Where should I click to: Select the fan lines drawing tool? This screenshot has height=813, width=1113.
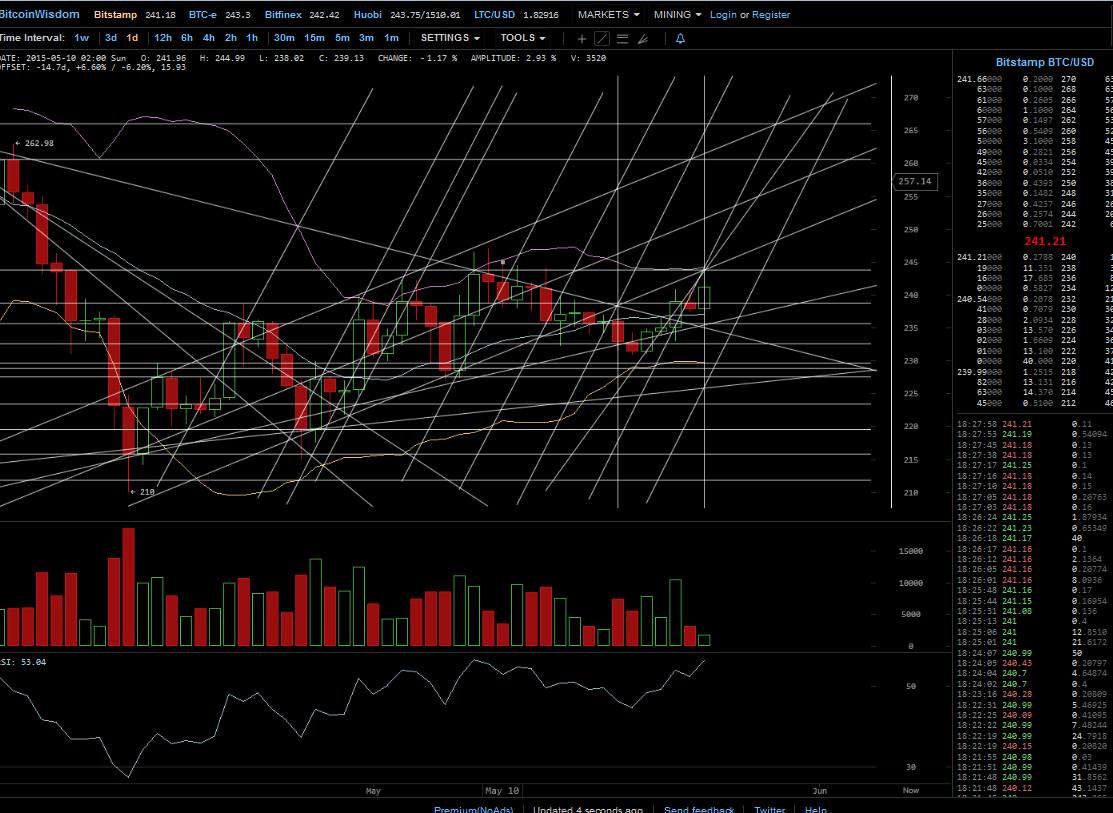(643, 39)
